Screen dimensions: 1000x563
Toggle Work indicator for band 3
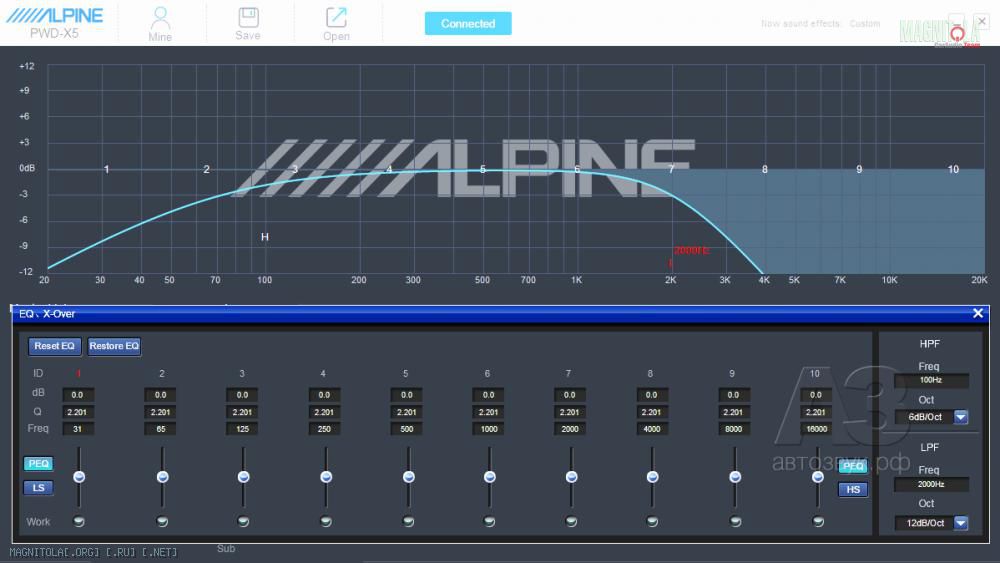click(243, 521)
